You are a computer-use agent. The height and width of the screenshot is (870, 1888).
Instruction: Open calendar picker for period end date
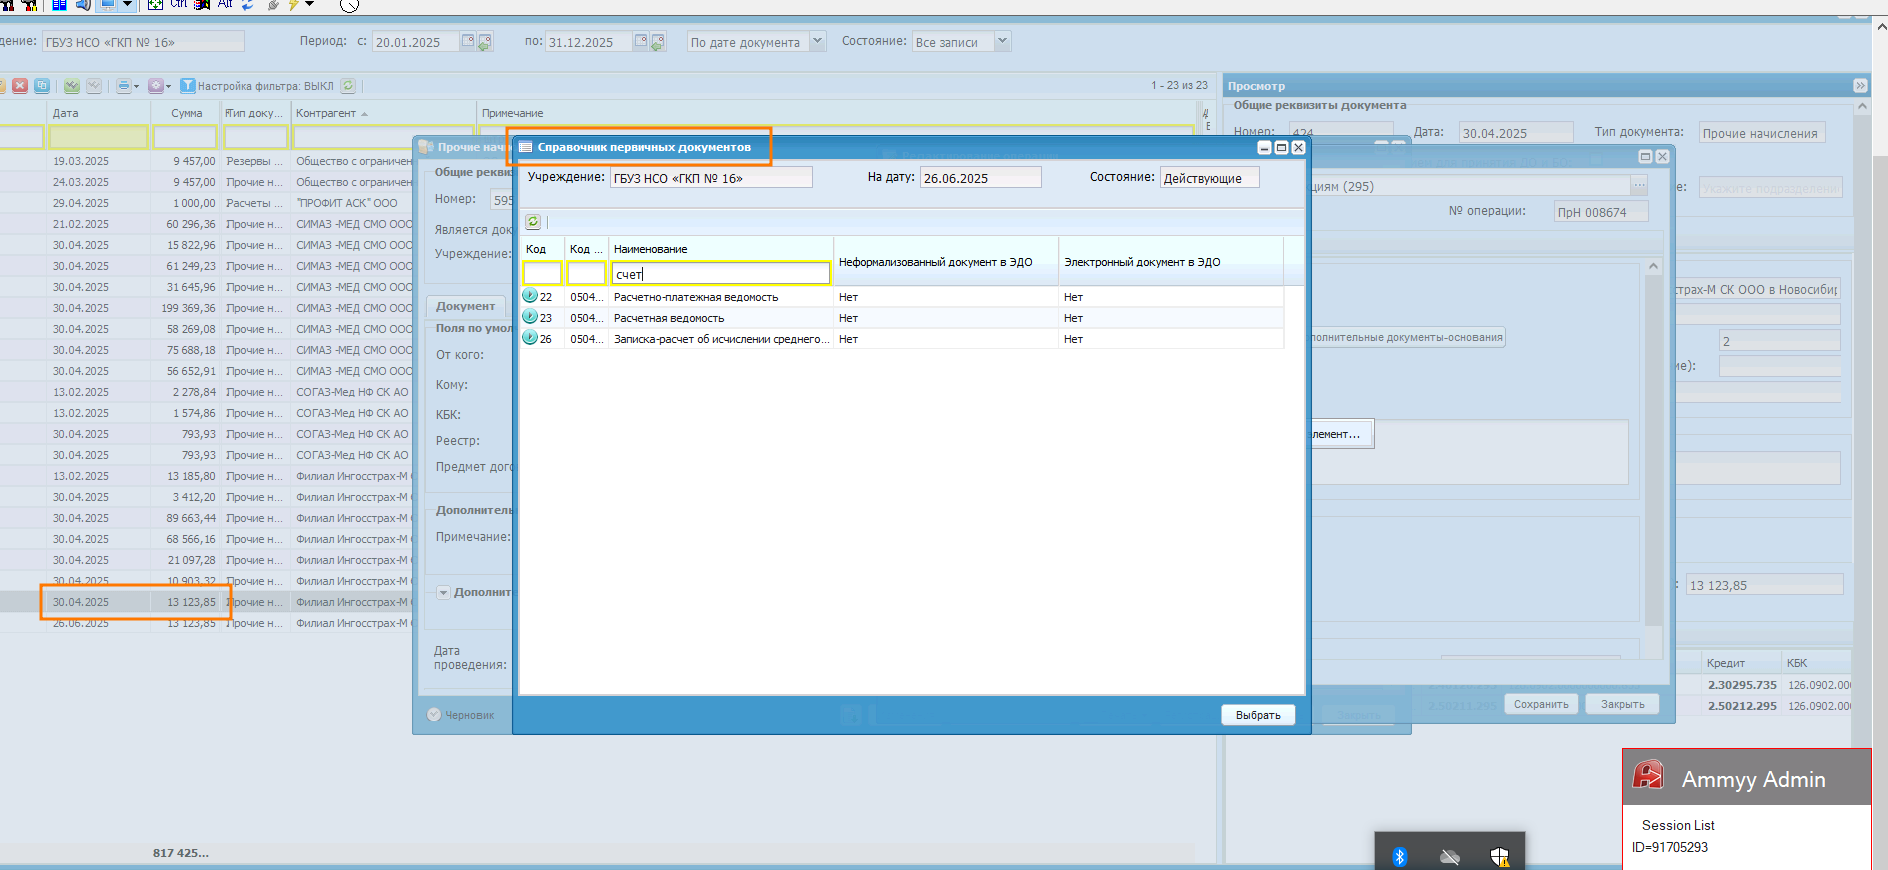[640, 41]
